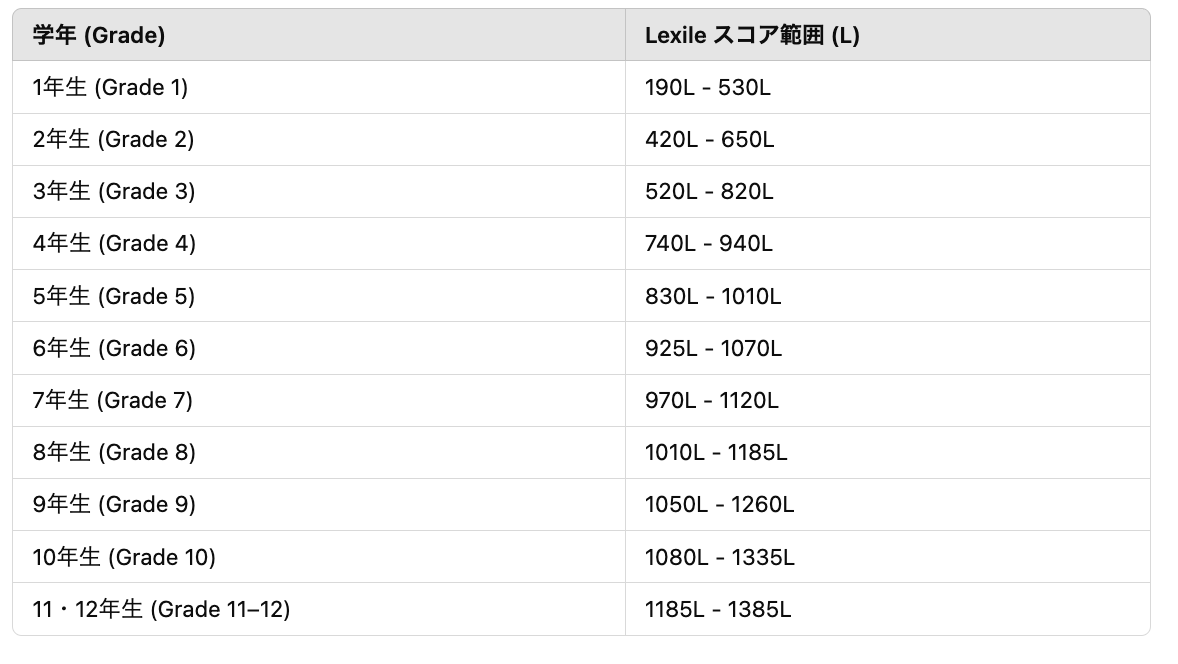The image size is (1178, 664).
Task: Click the 520L - 820L score cell
Action: coord(709,192)
